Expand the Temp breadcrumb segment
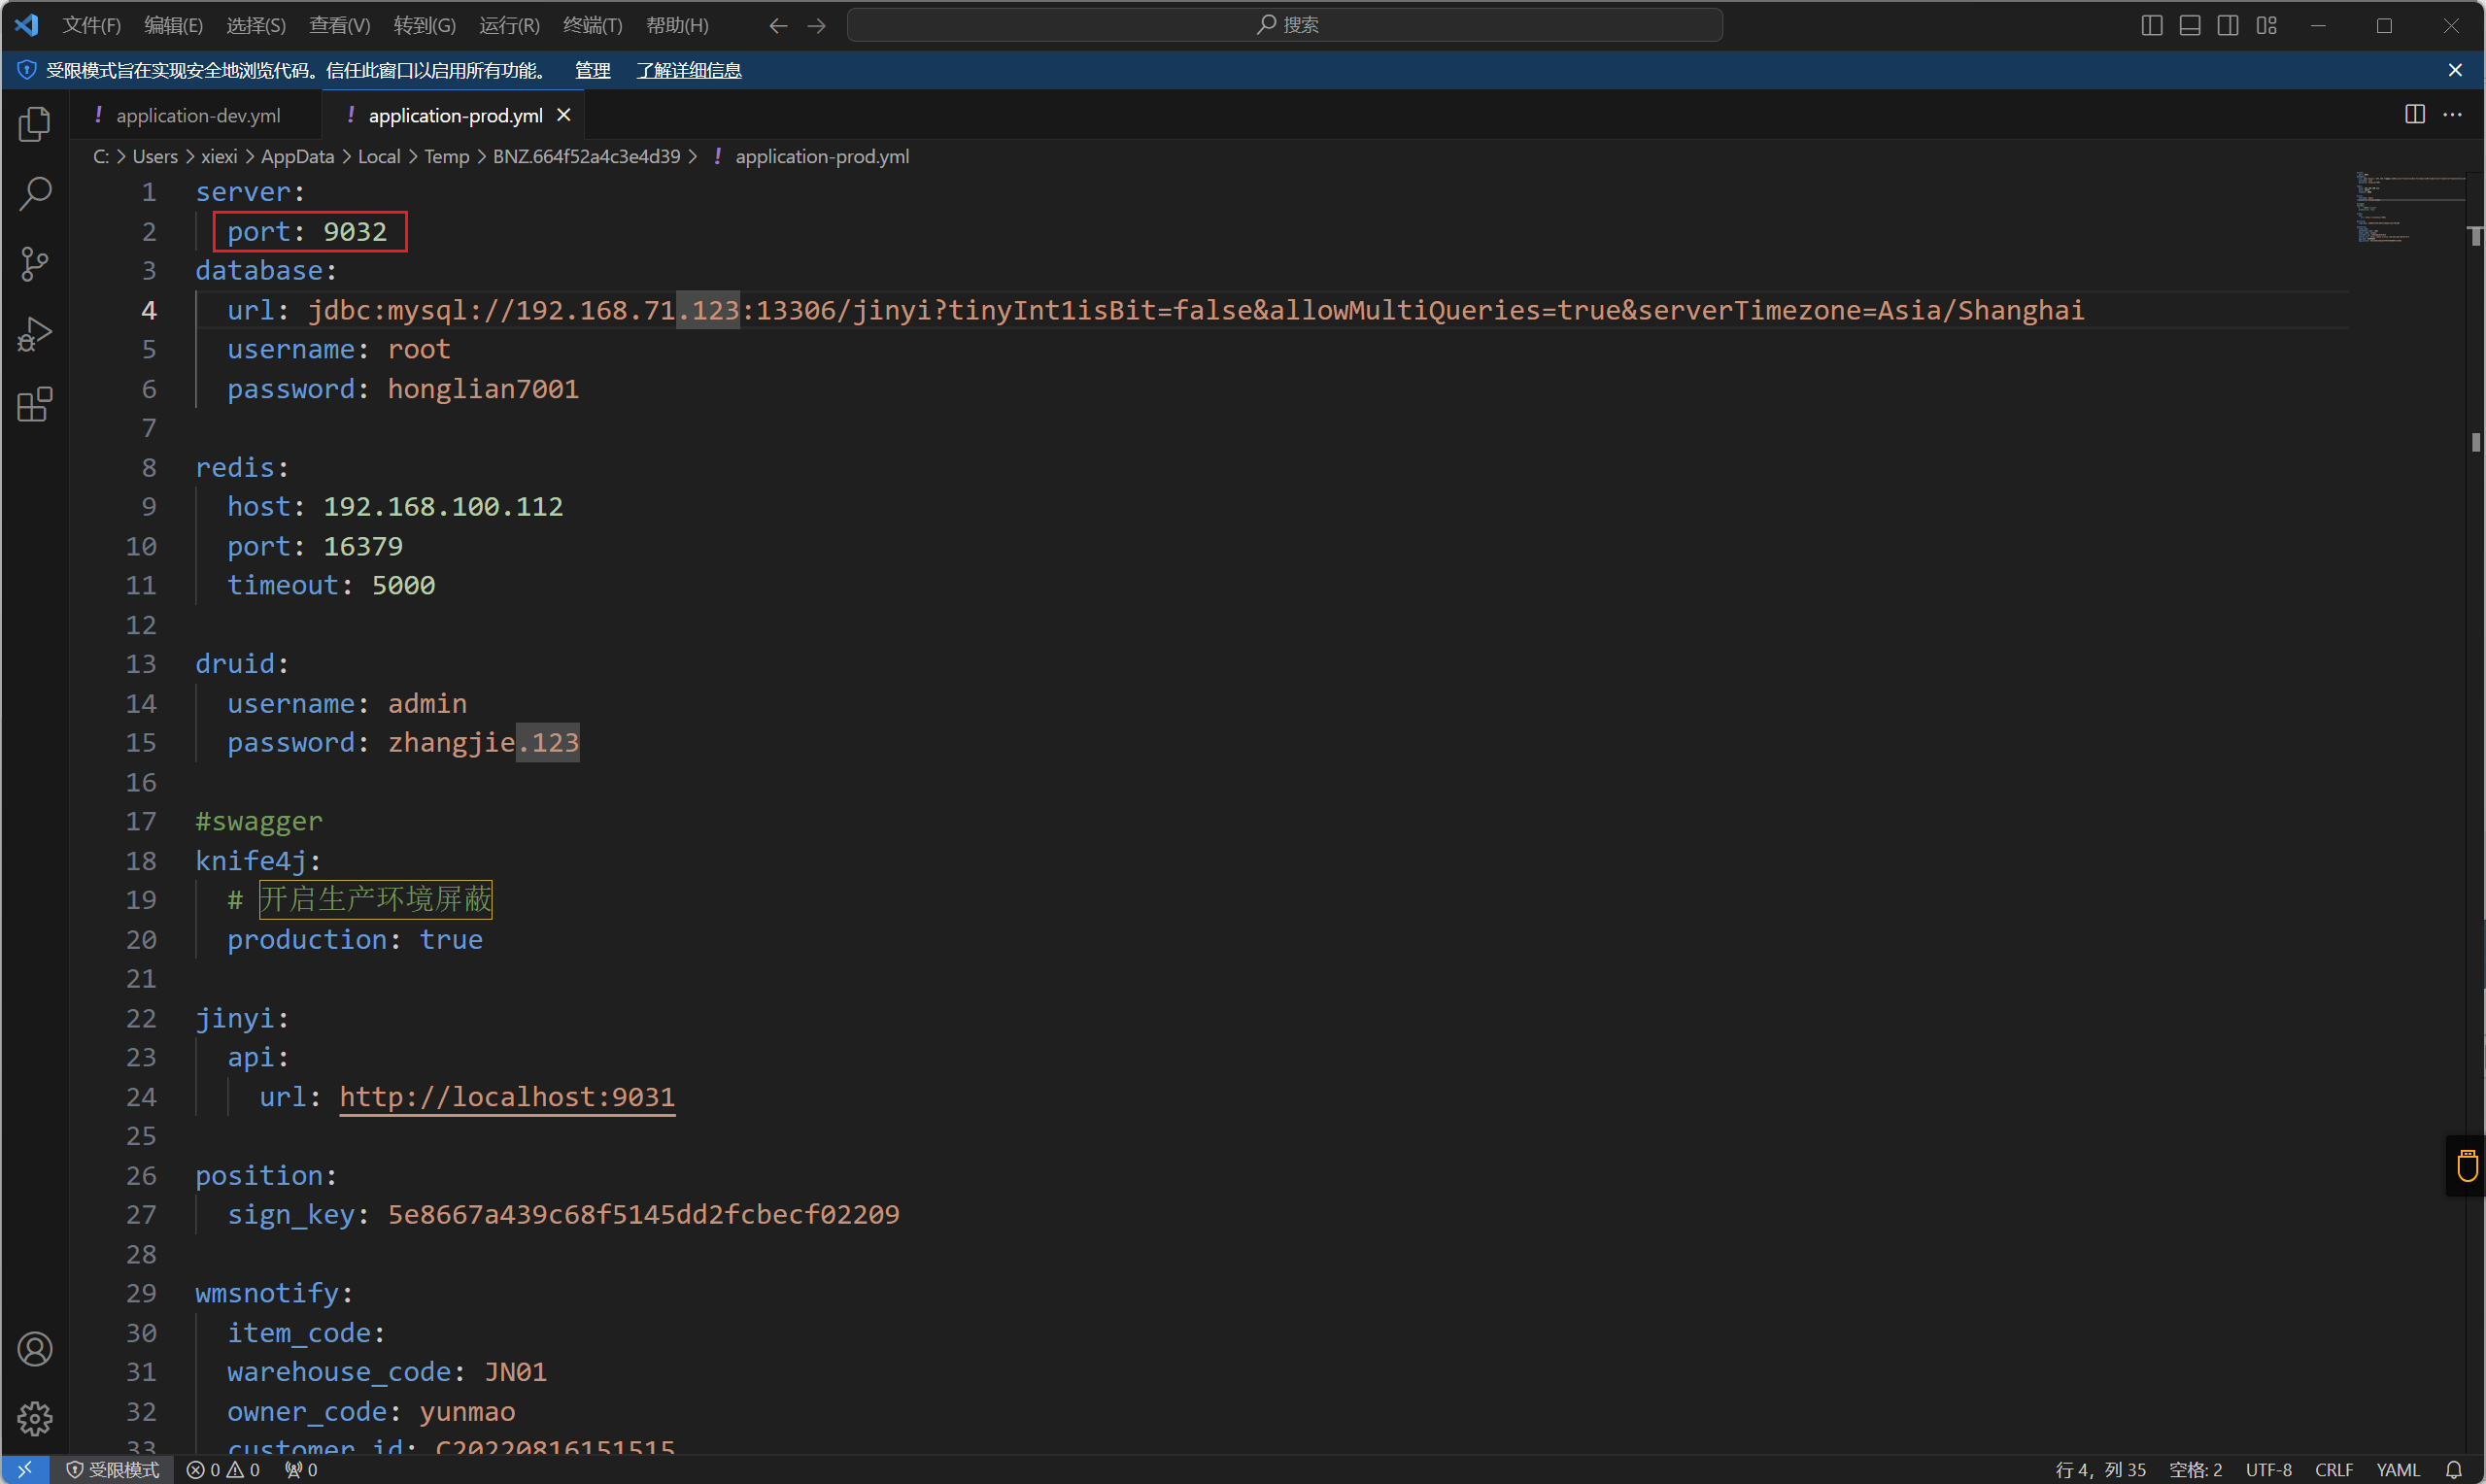This screenshot has width=2486, height=1484. click(x=446, y=156)
